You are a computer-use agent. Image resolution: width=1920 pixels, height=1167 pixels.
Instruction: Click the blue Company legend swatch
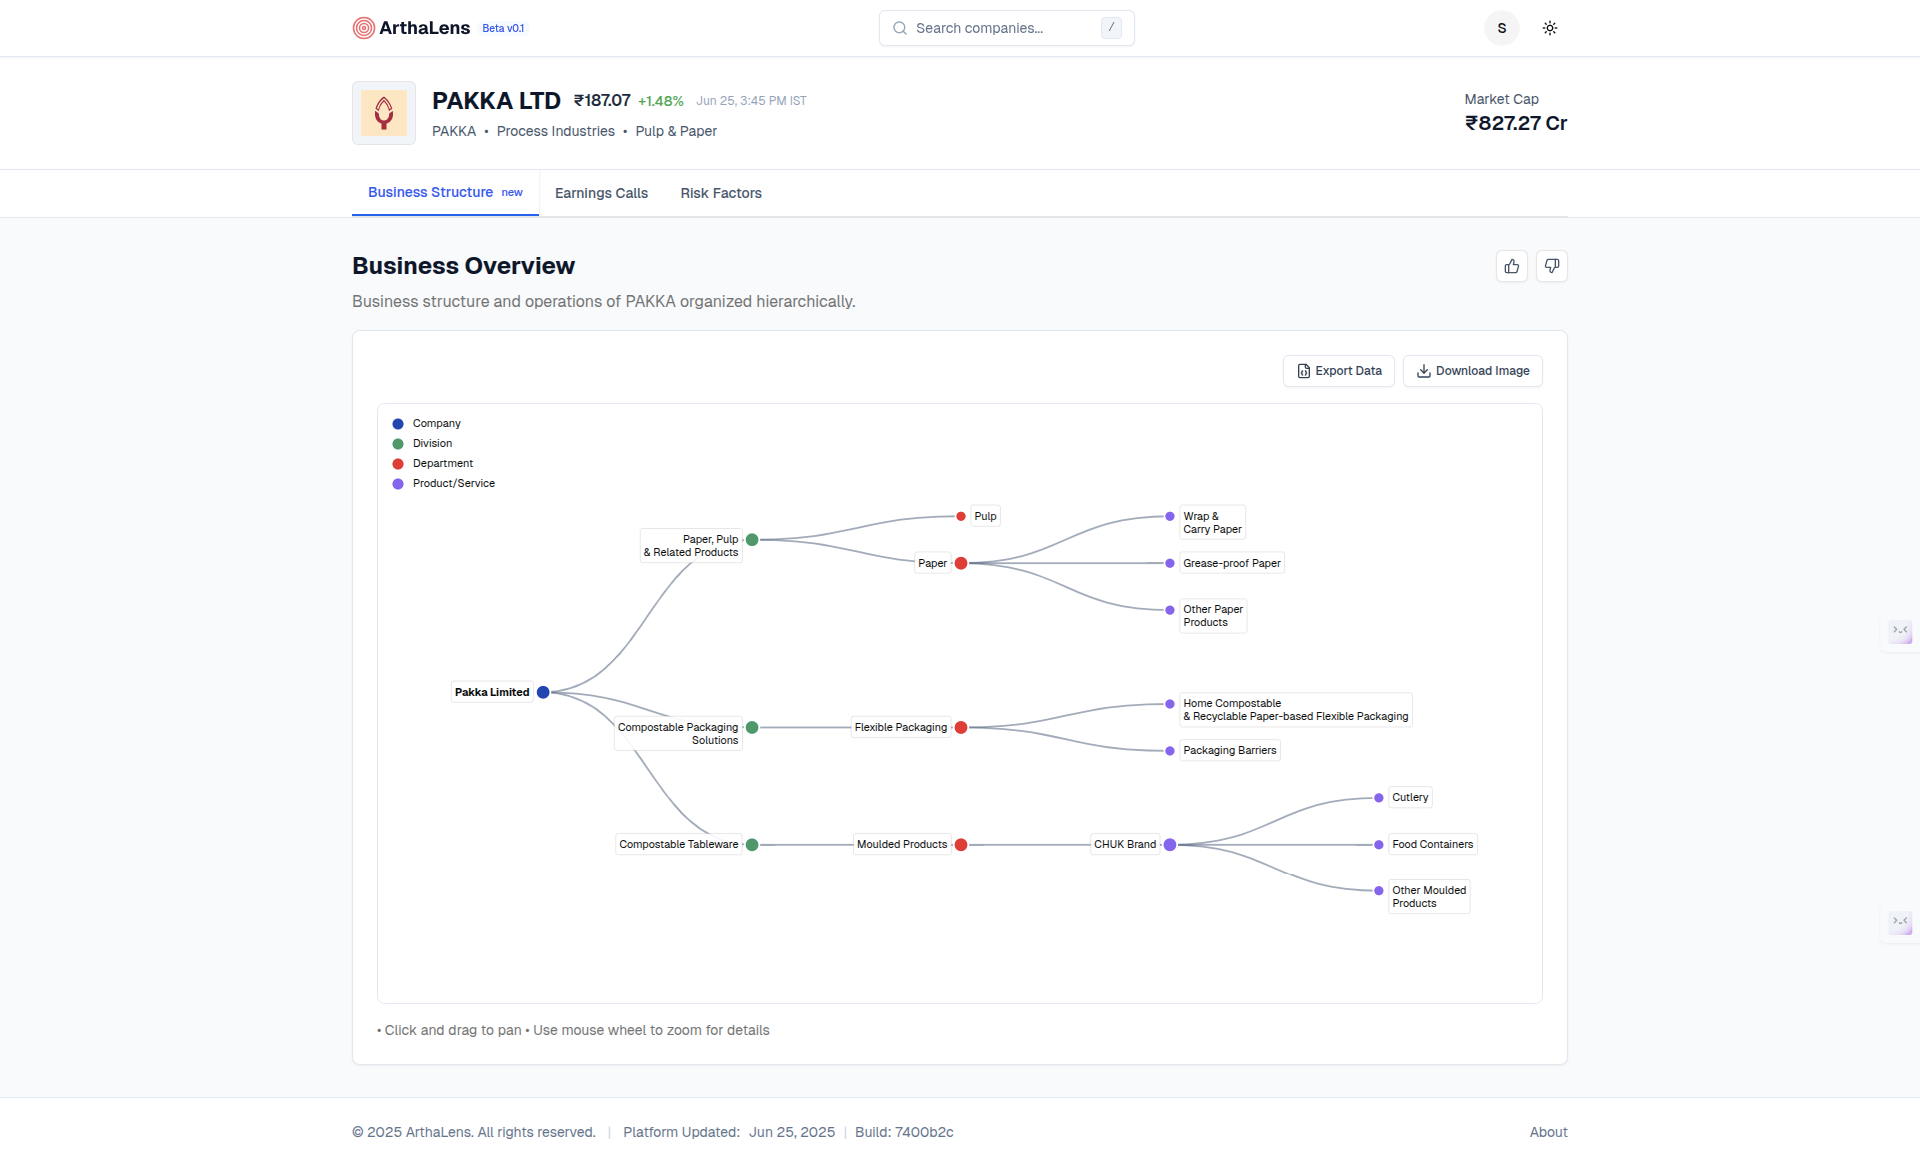[398, 424]
